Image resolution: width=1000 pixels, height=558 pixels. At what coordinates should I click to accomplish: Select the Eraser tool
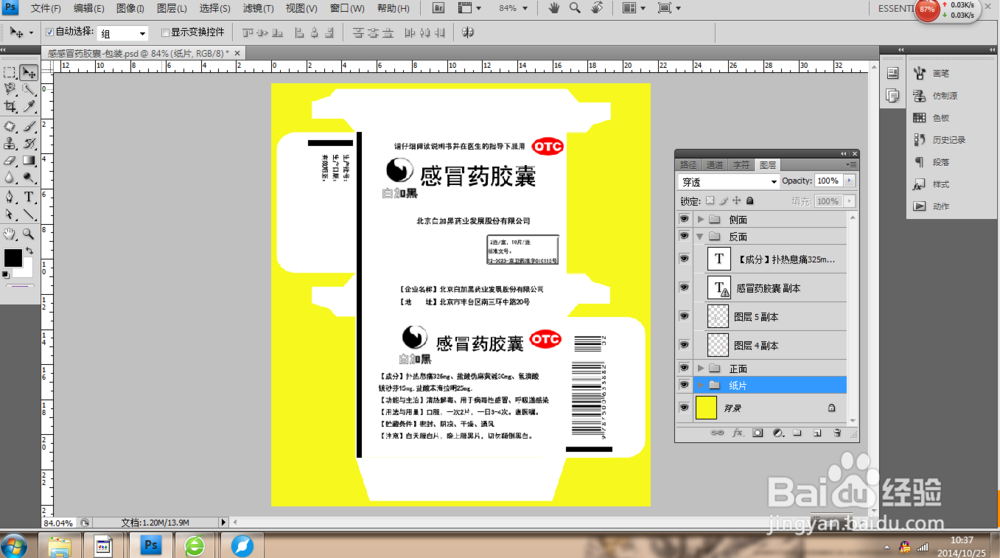tap(10, 161)
